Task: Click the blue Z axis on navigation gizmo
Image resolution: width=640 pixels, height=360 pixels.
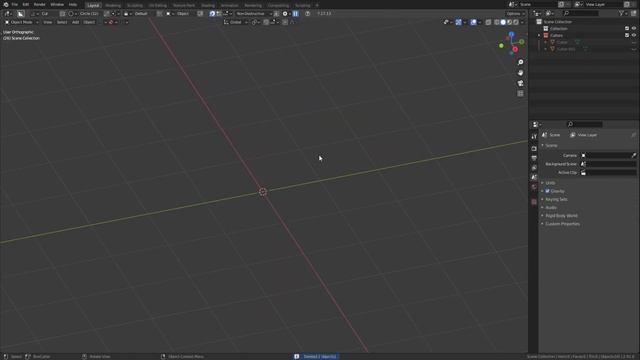Action: coord(511,35)
